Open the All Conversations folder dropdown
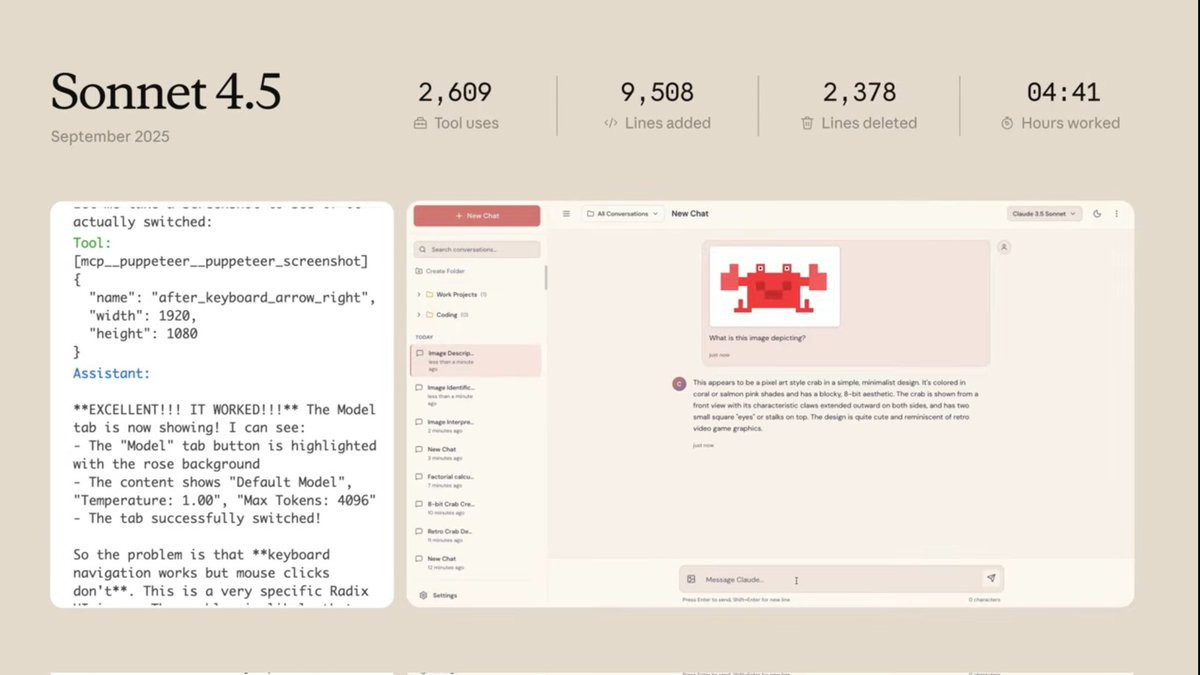The height and width of the screenshot is (675, 1200). tap(622, 214)
